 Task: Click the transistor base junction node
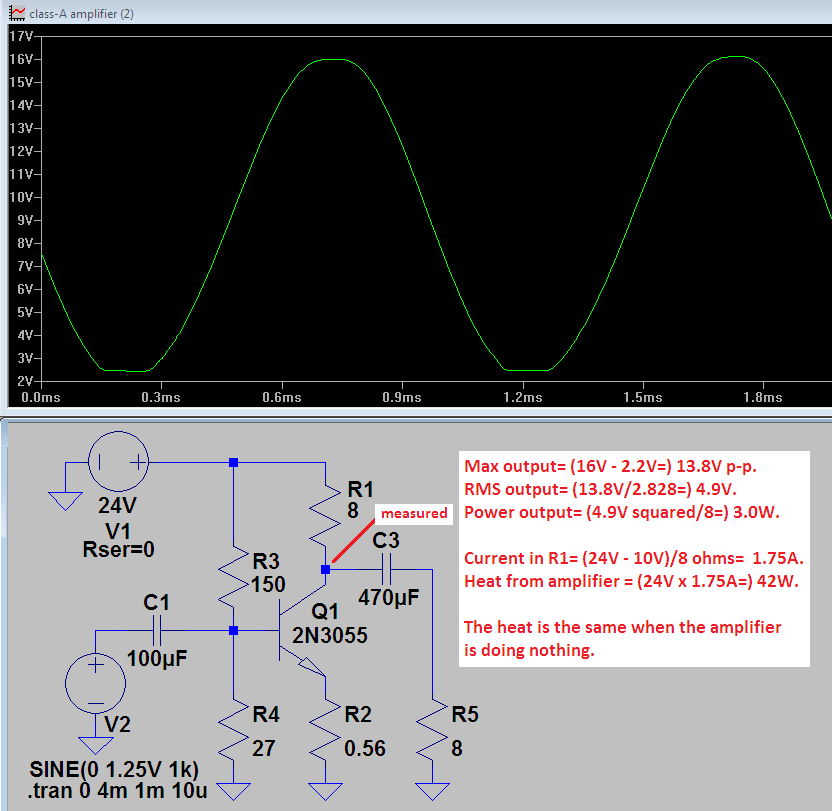click(x=233, y=631)
